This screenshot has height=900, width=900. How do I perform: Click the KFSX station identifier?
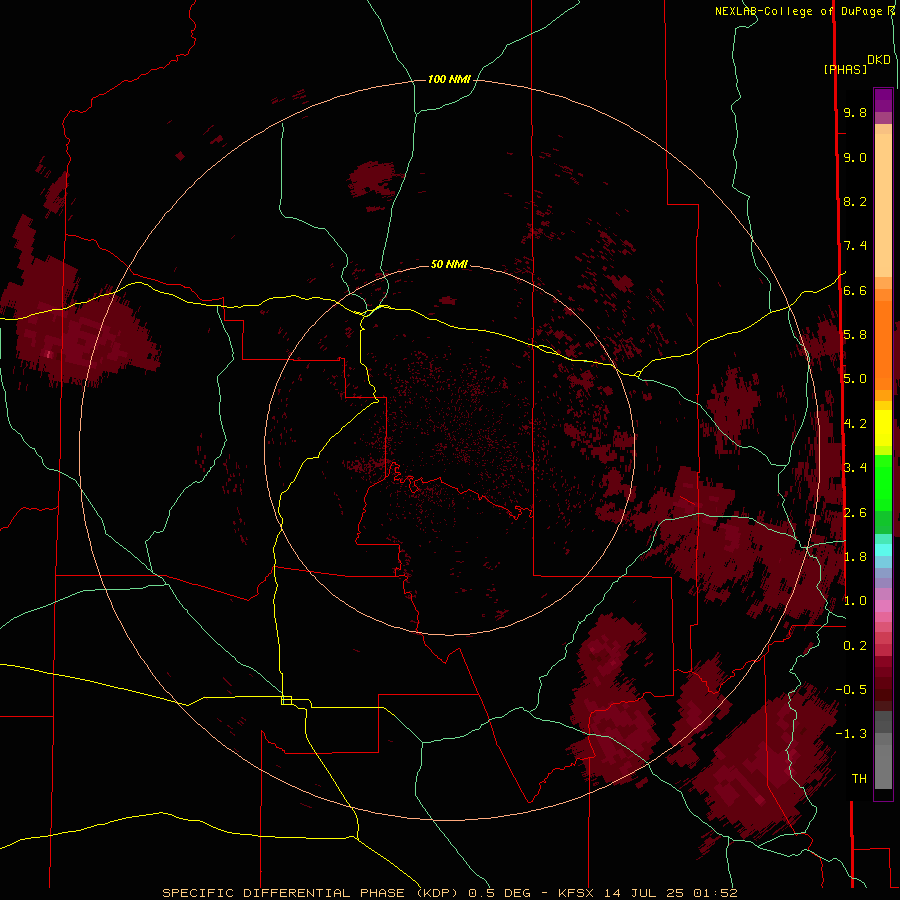(x=575, y=893)
